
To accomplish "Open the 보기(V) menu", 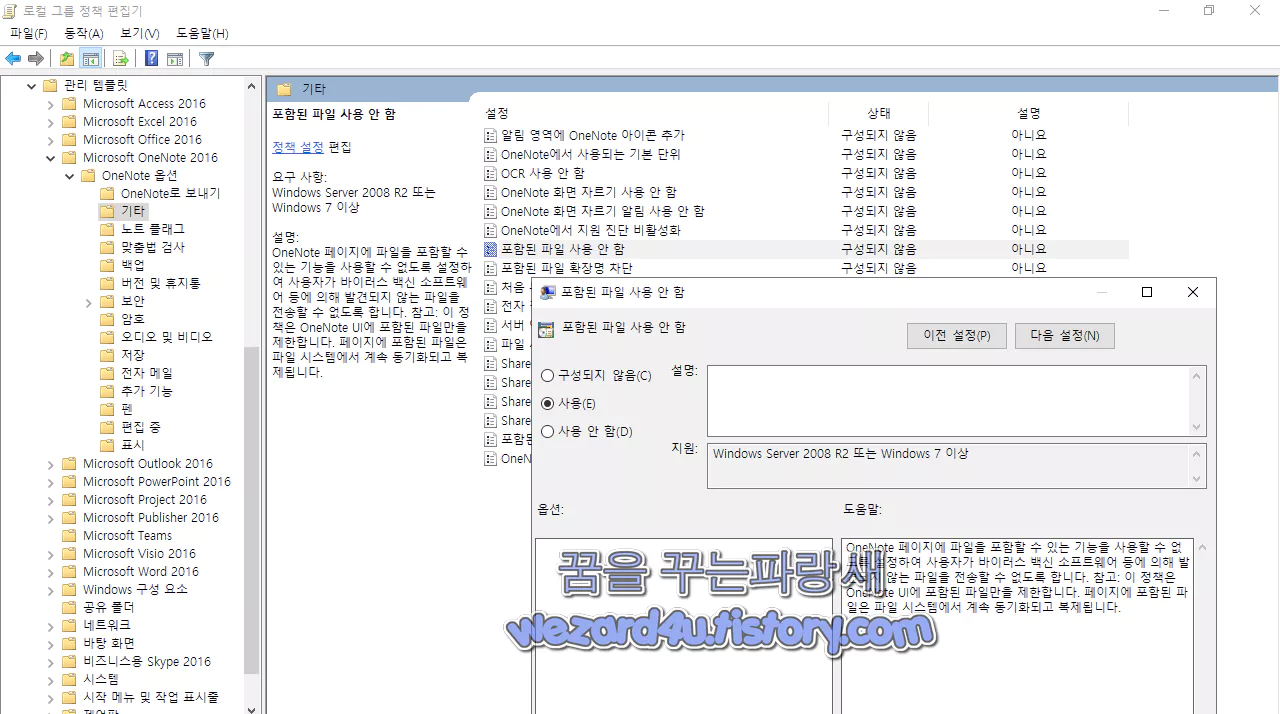I will (140, 34).
